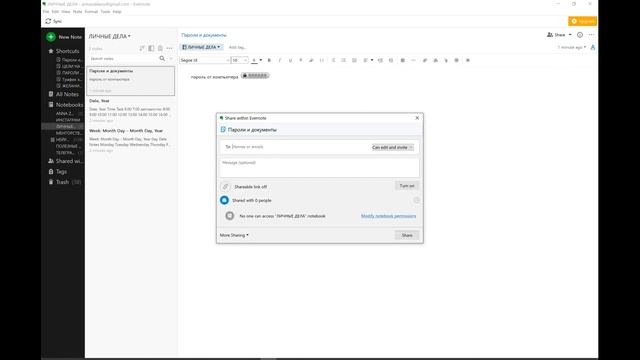
Task: Click remove formatting icon at toolbar end
Action: [468, 60]
